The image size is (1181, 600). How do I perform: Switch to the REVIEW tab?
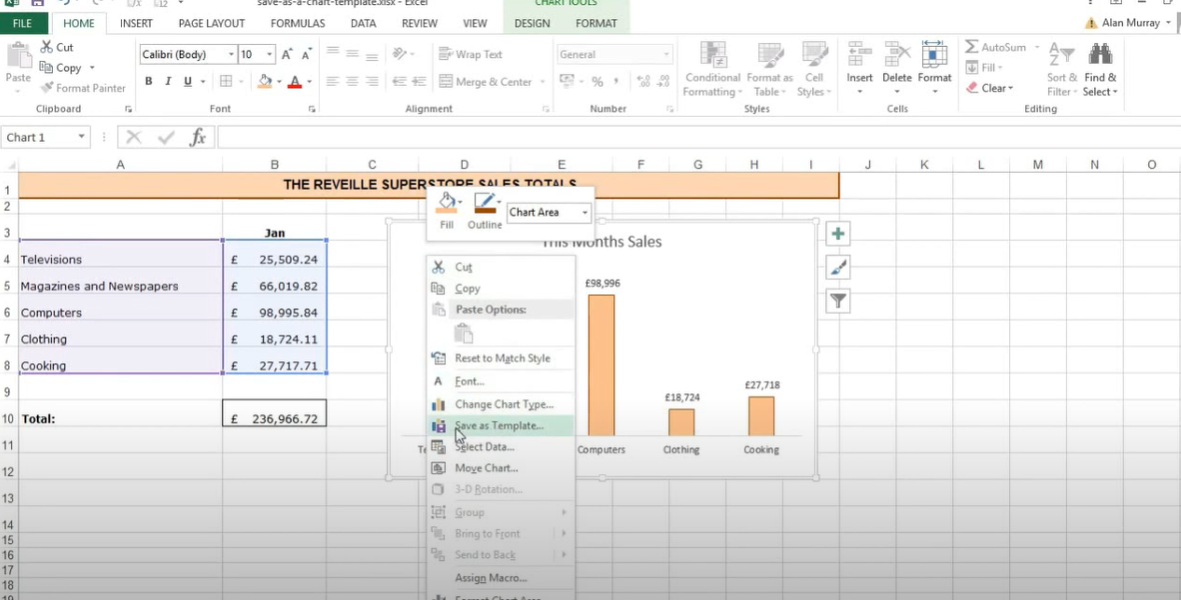click(420, 23)
